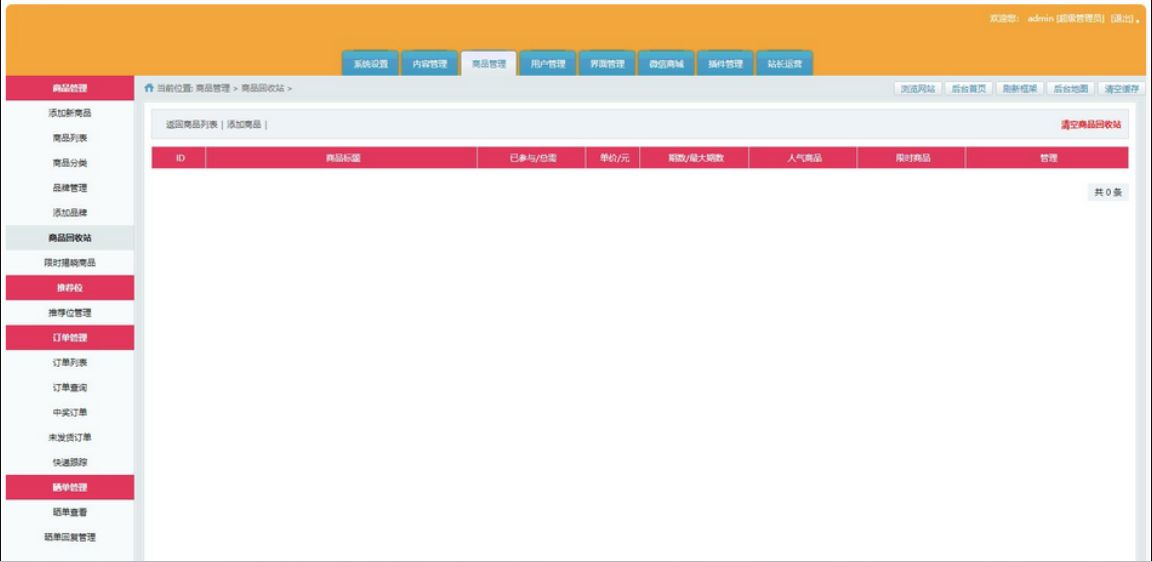Open 未发货订单 in the sidebar
The width and height of the screenshot is (1152, 562).
[70, 438]
